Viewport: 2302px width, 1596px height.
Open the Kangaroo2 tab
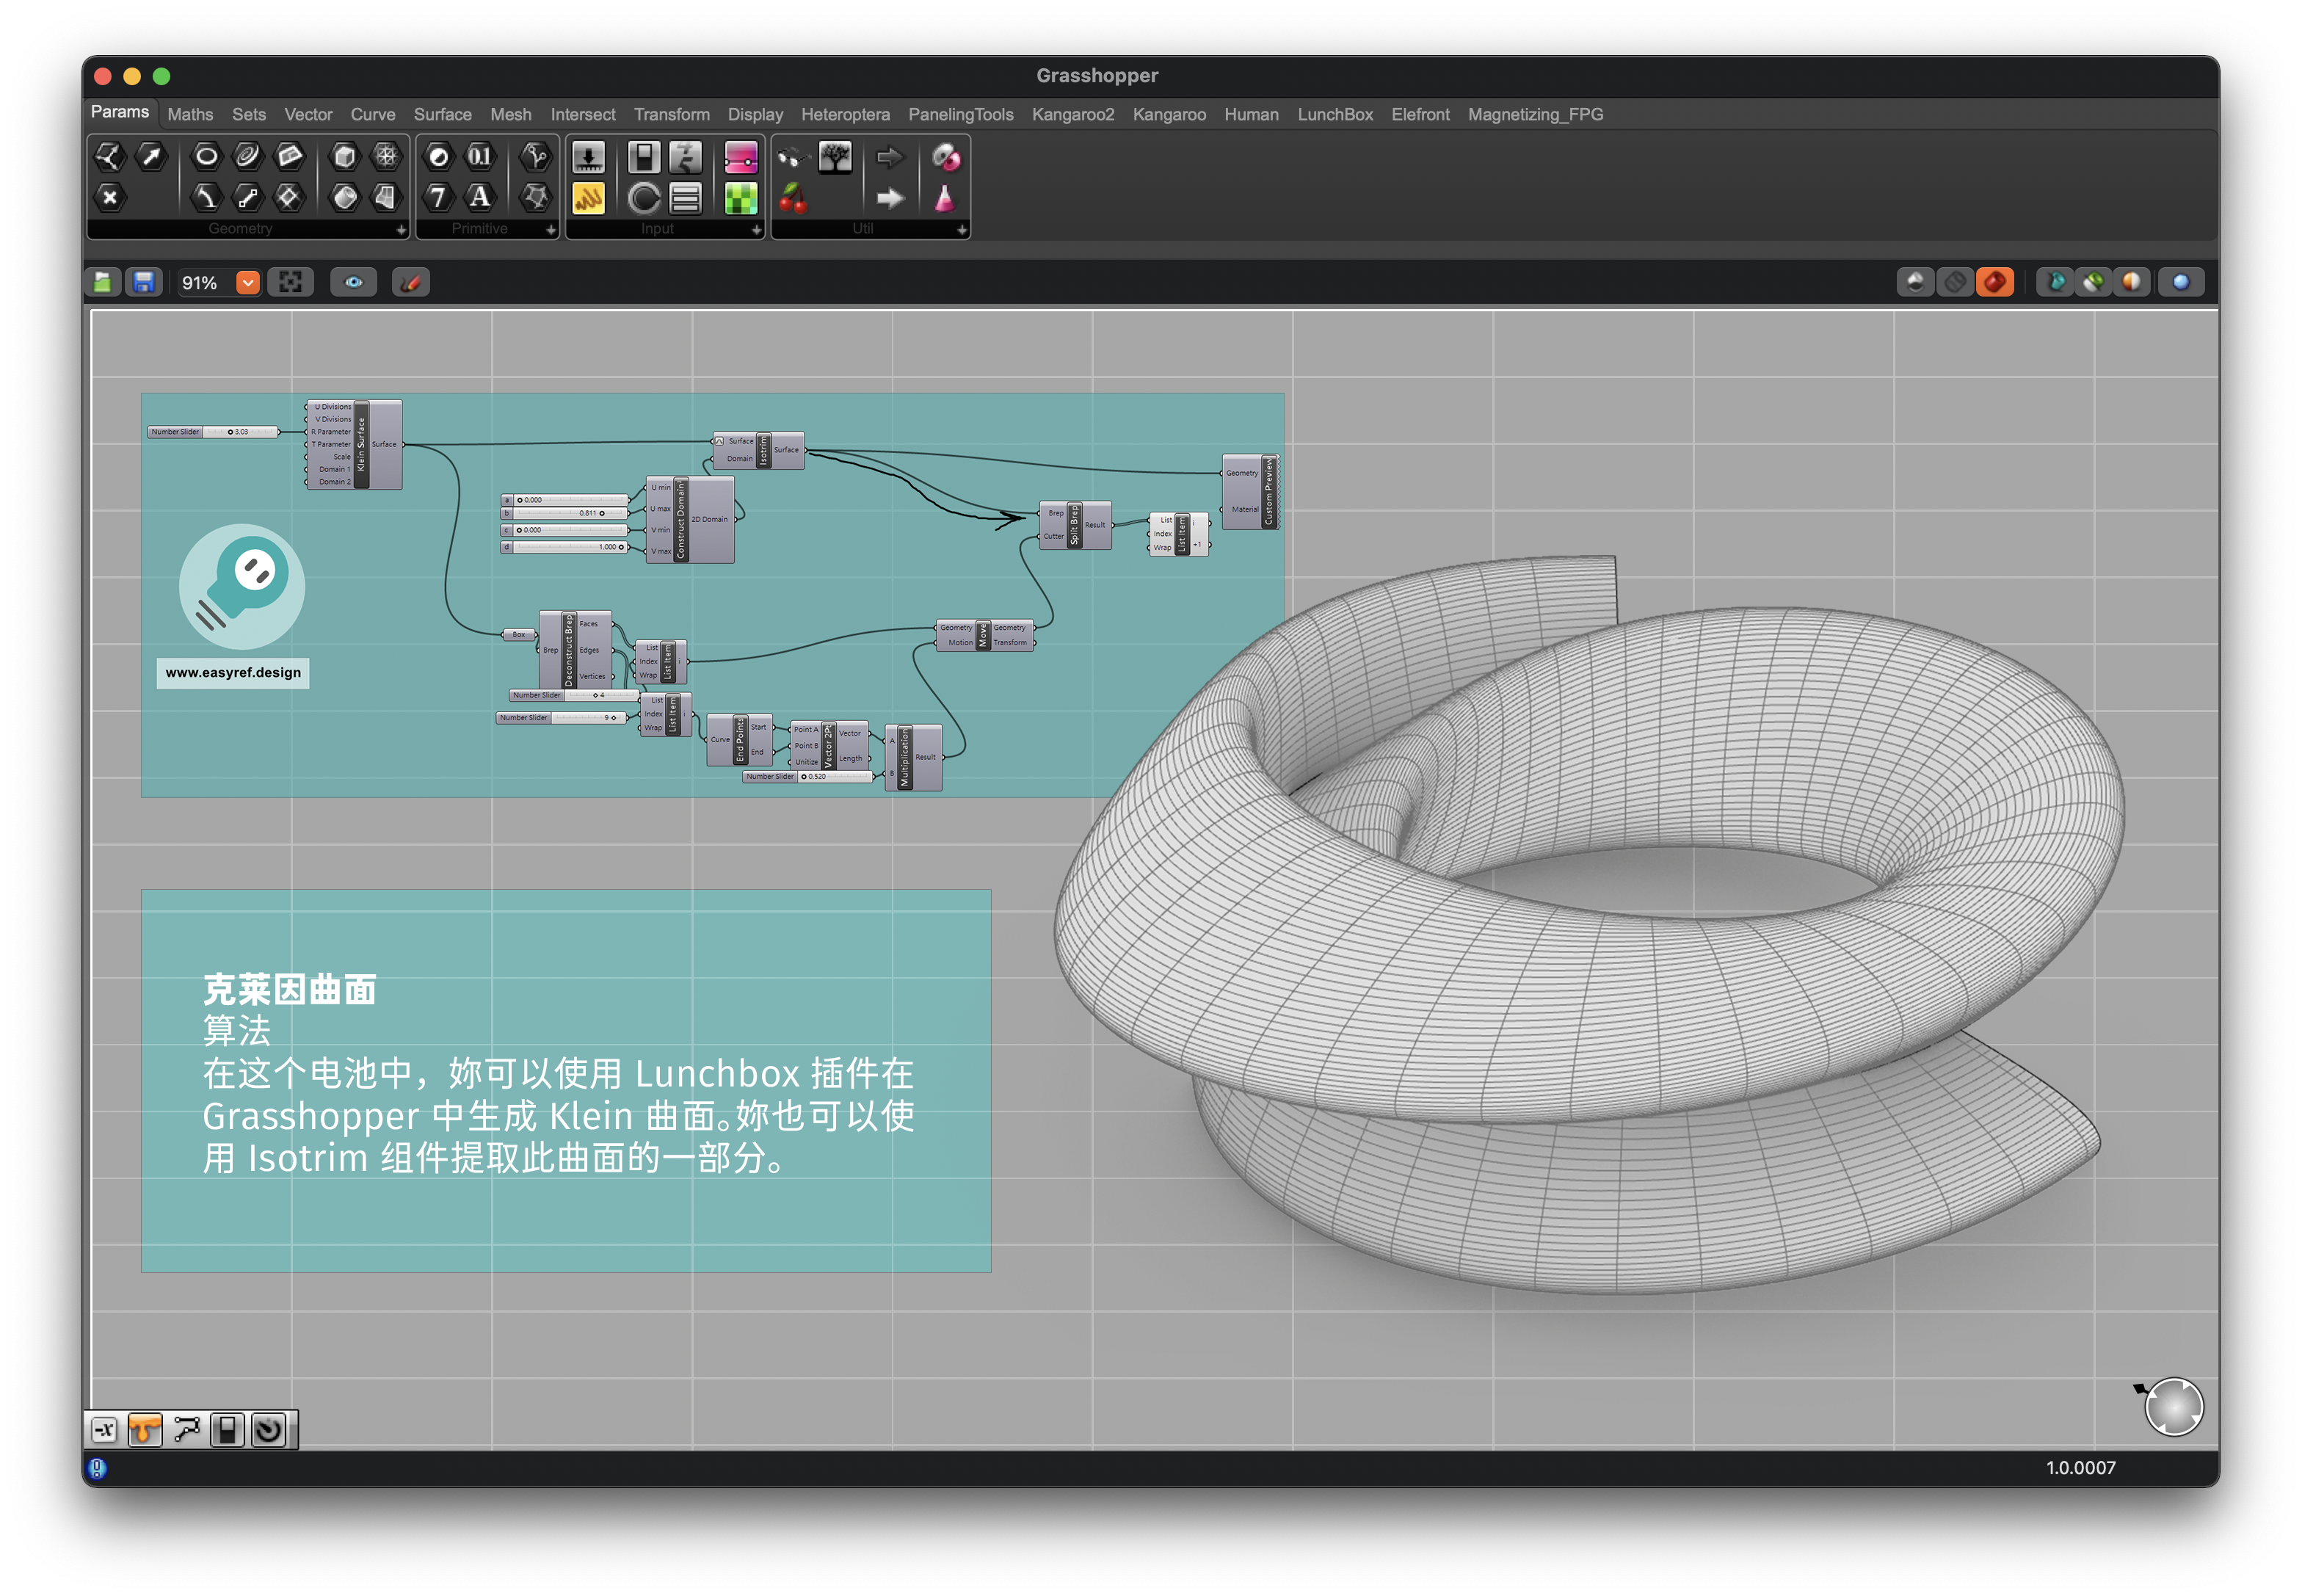coord(1072,114)
